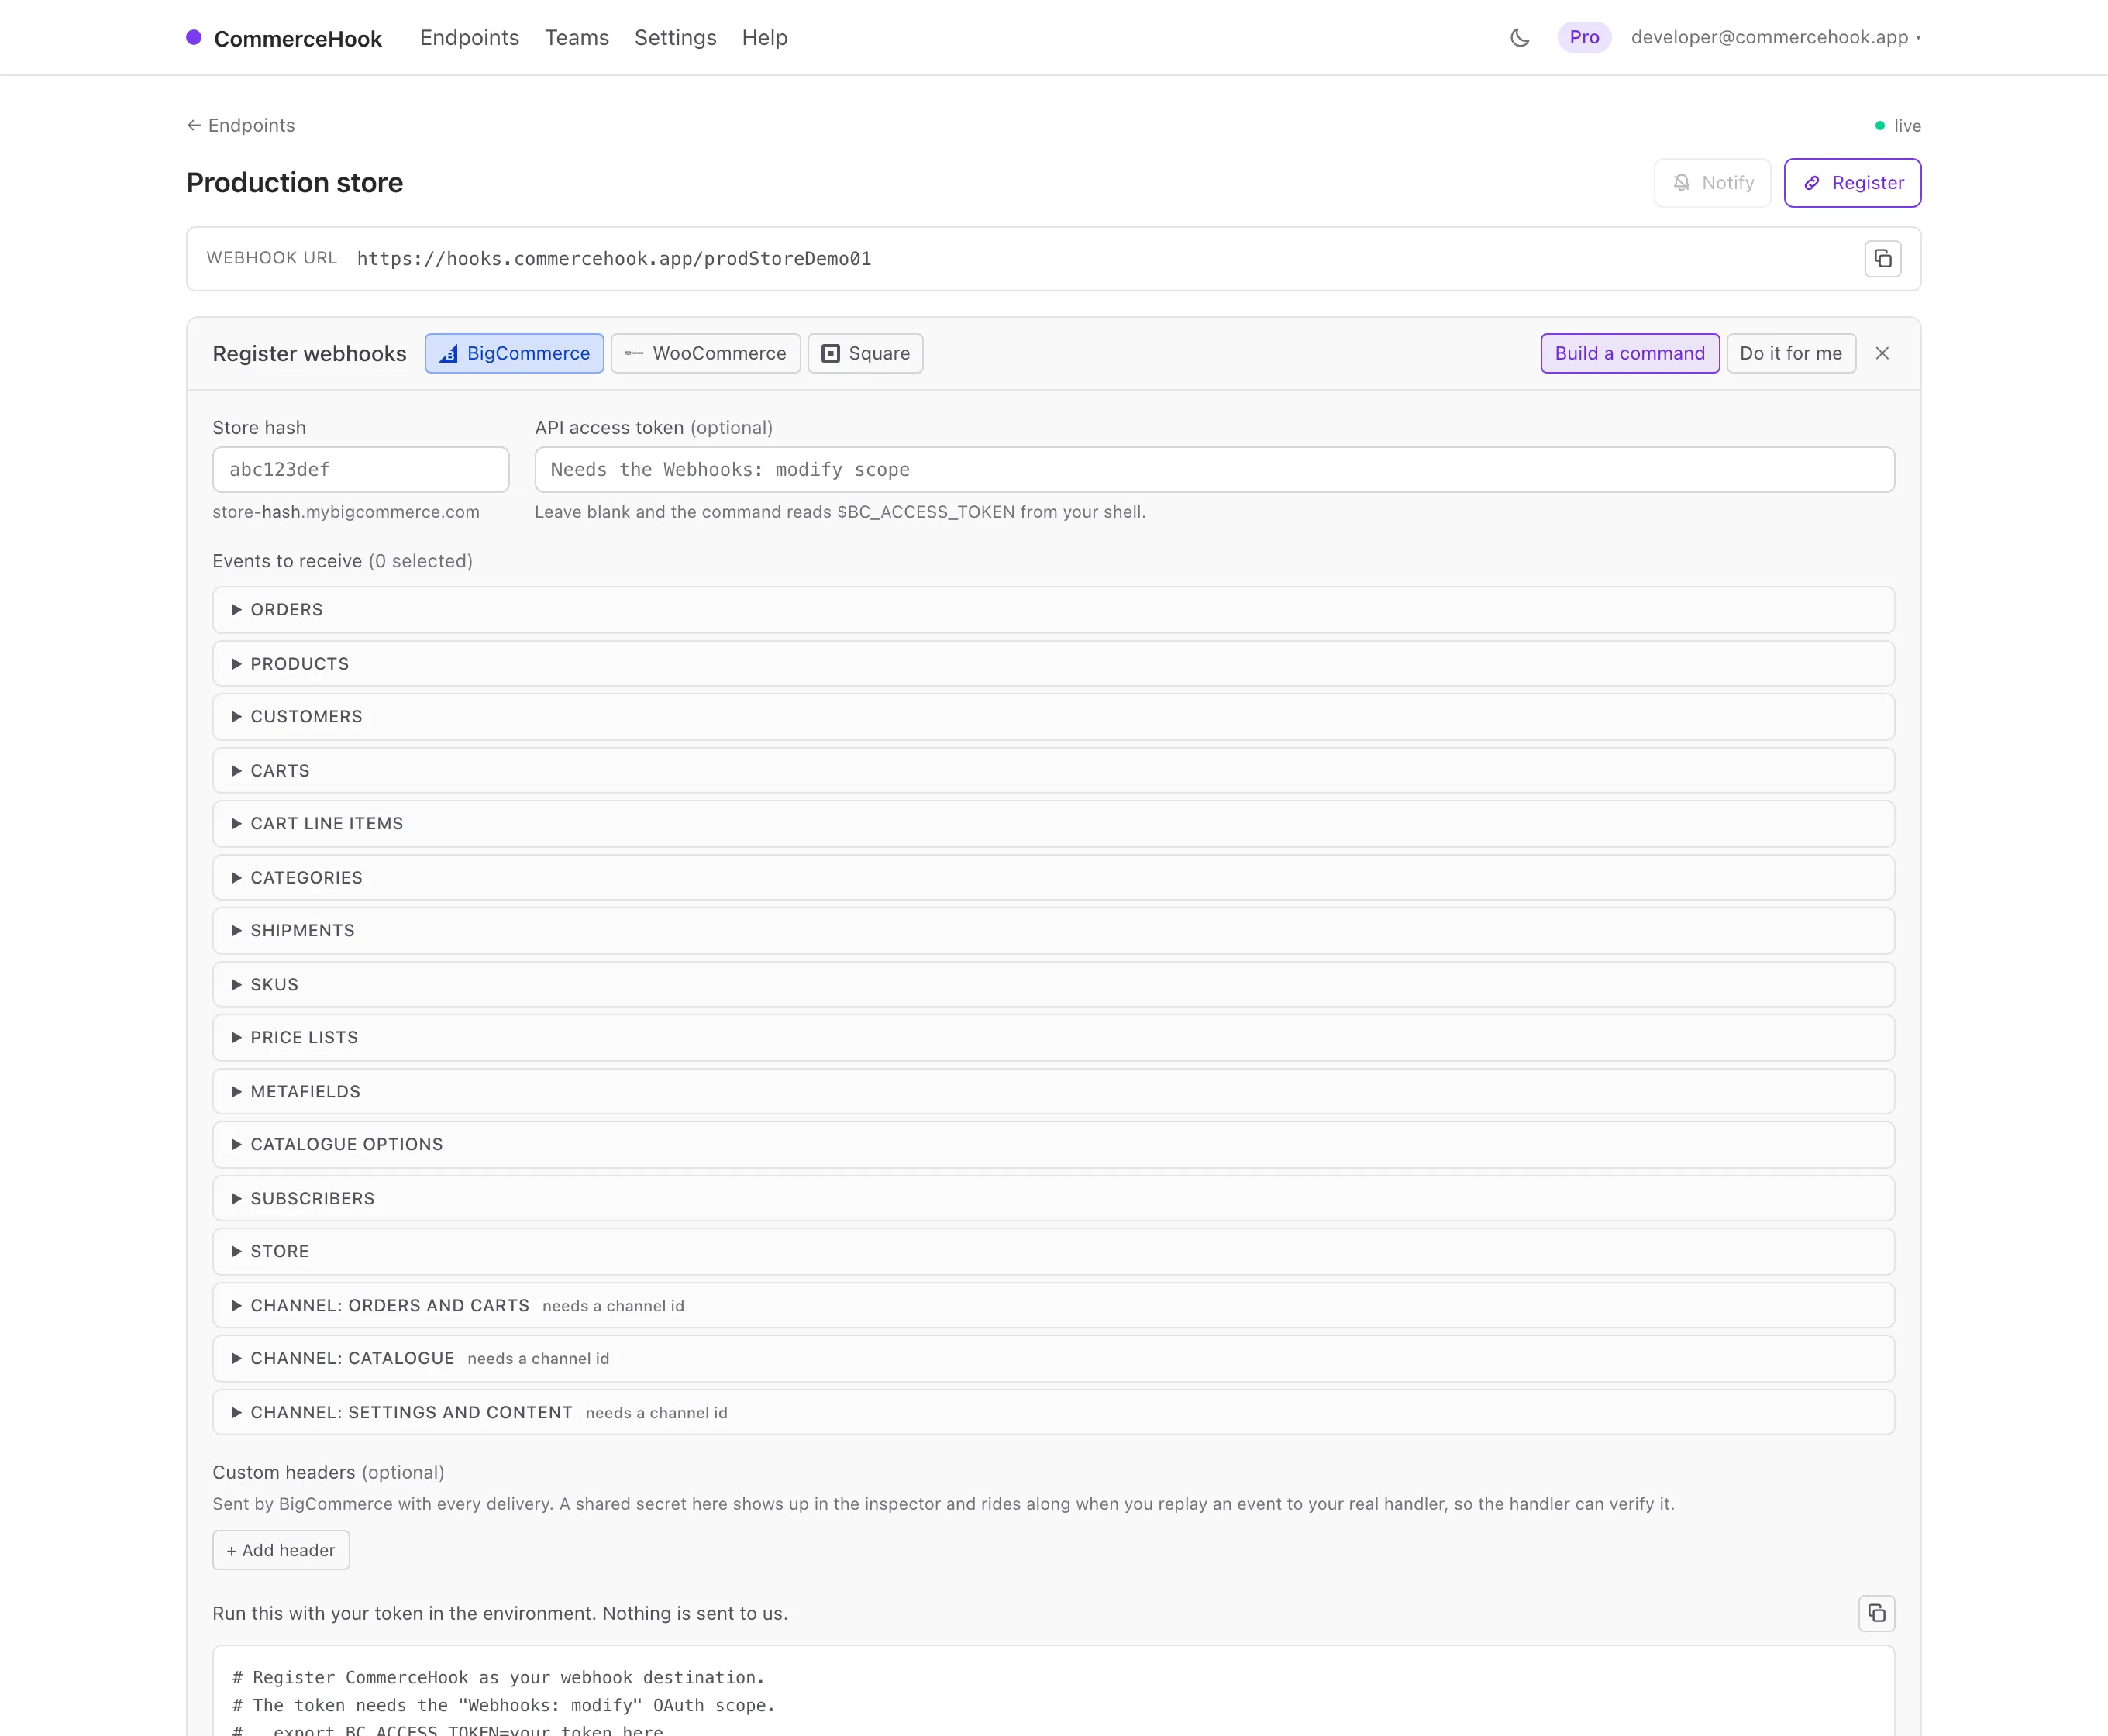The height and width of the screenshot is (1736, 2108).
Task: Click the Add header button
Action: tap(280, 1549)
